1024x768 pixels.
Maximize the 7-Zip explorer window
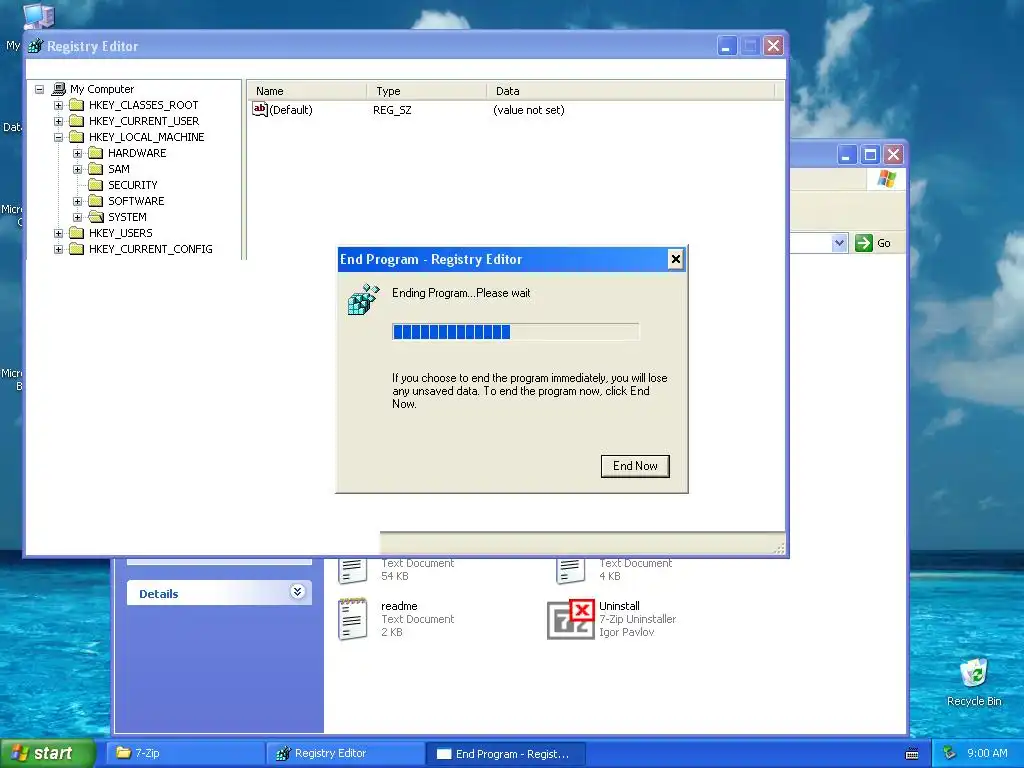click(870, 155)
